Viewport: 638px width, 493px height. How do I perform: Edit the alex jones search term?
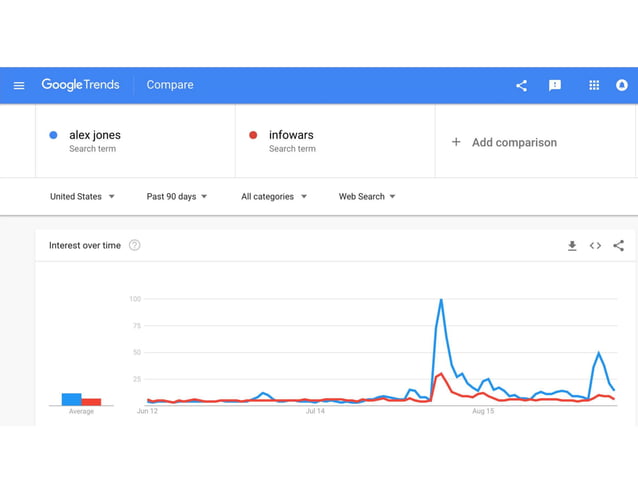pyautogui.click(x=95, y=135)
